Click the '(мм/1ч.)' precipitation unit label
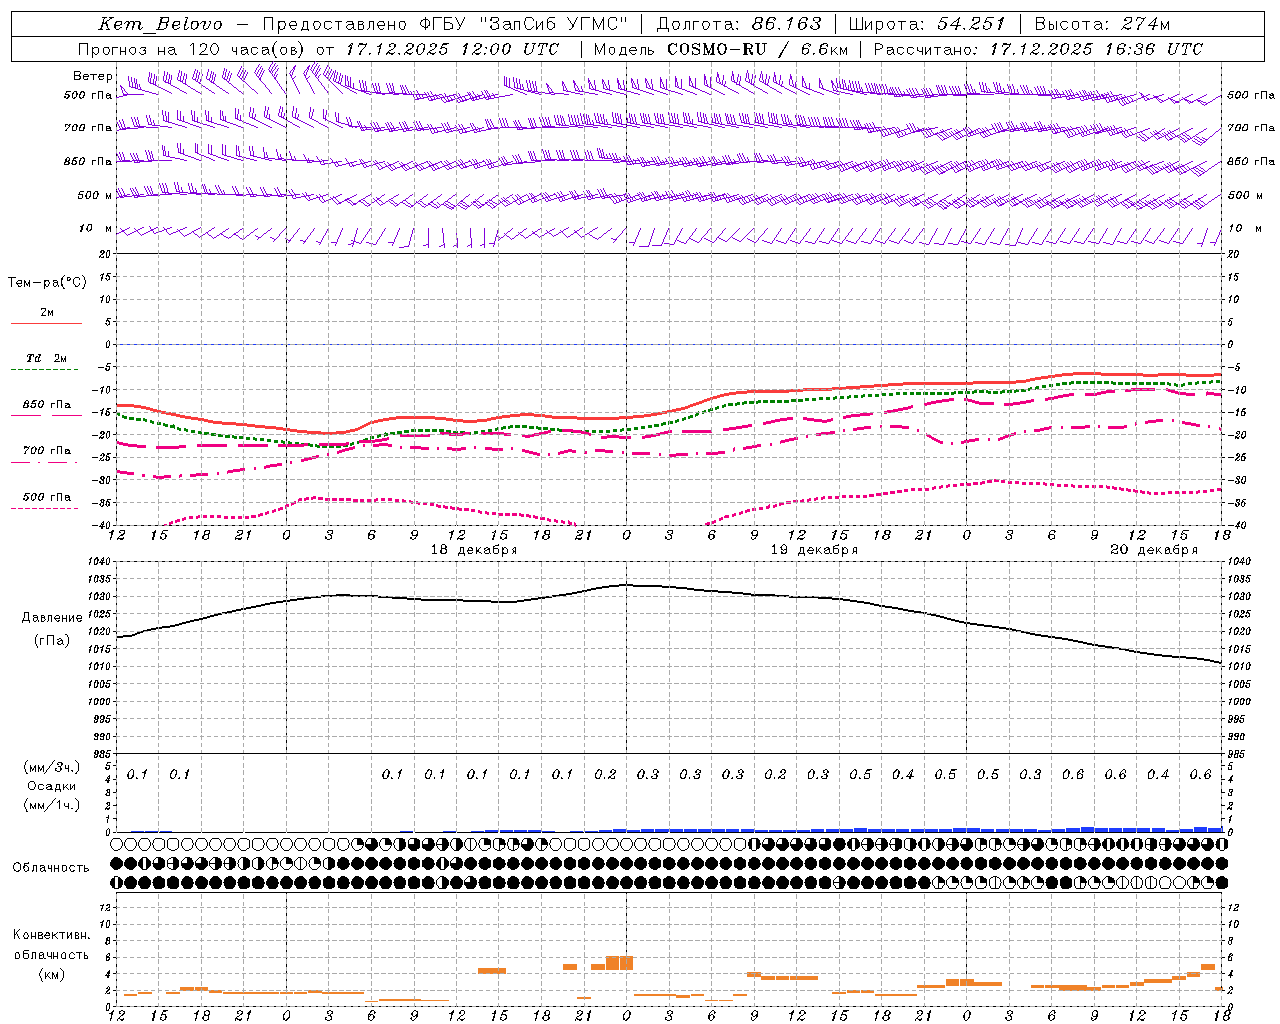Screen dimensions: 1280x1024 [x=52, y=805]
